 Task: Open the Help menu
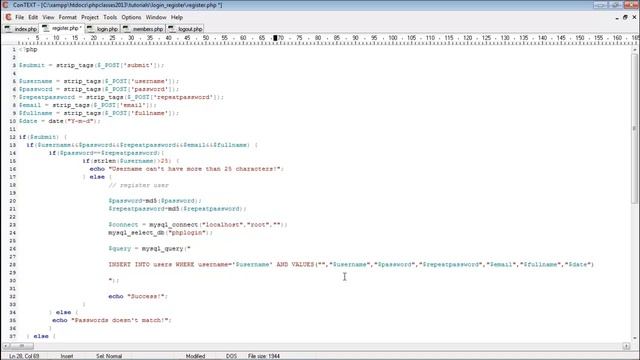pos(177,18)
